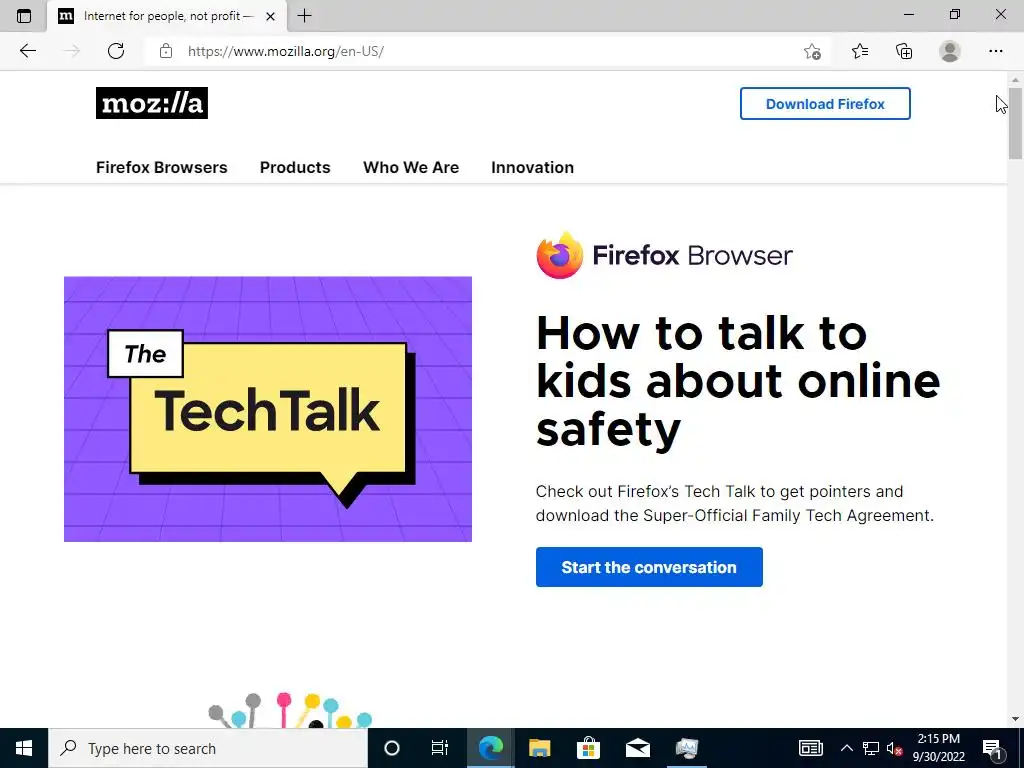Open File Explorer from taskbar
The image size is (1024, 768).
pyautogui.click(x=539, y=748)
